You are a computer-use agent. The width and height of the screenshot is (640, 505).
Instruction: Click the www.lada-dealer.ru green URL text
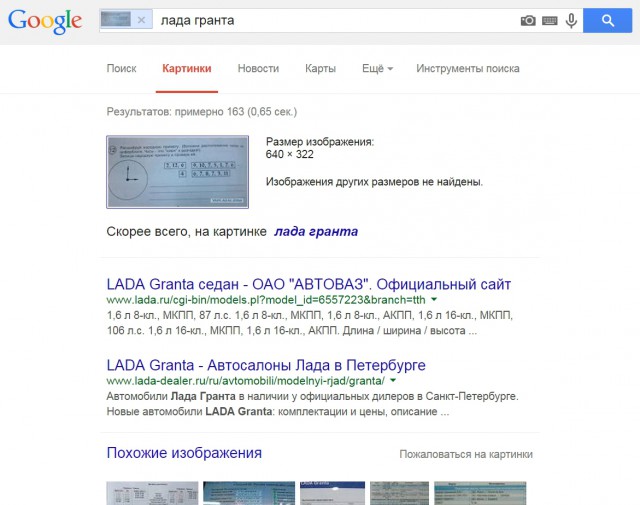point(245,381)
